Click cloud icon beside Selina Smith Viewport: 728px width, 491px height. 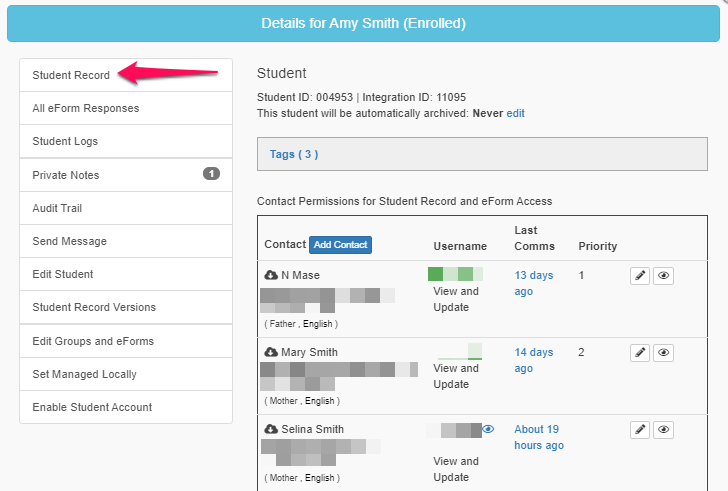(x=271, y=429)
